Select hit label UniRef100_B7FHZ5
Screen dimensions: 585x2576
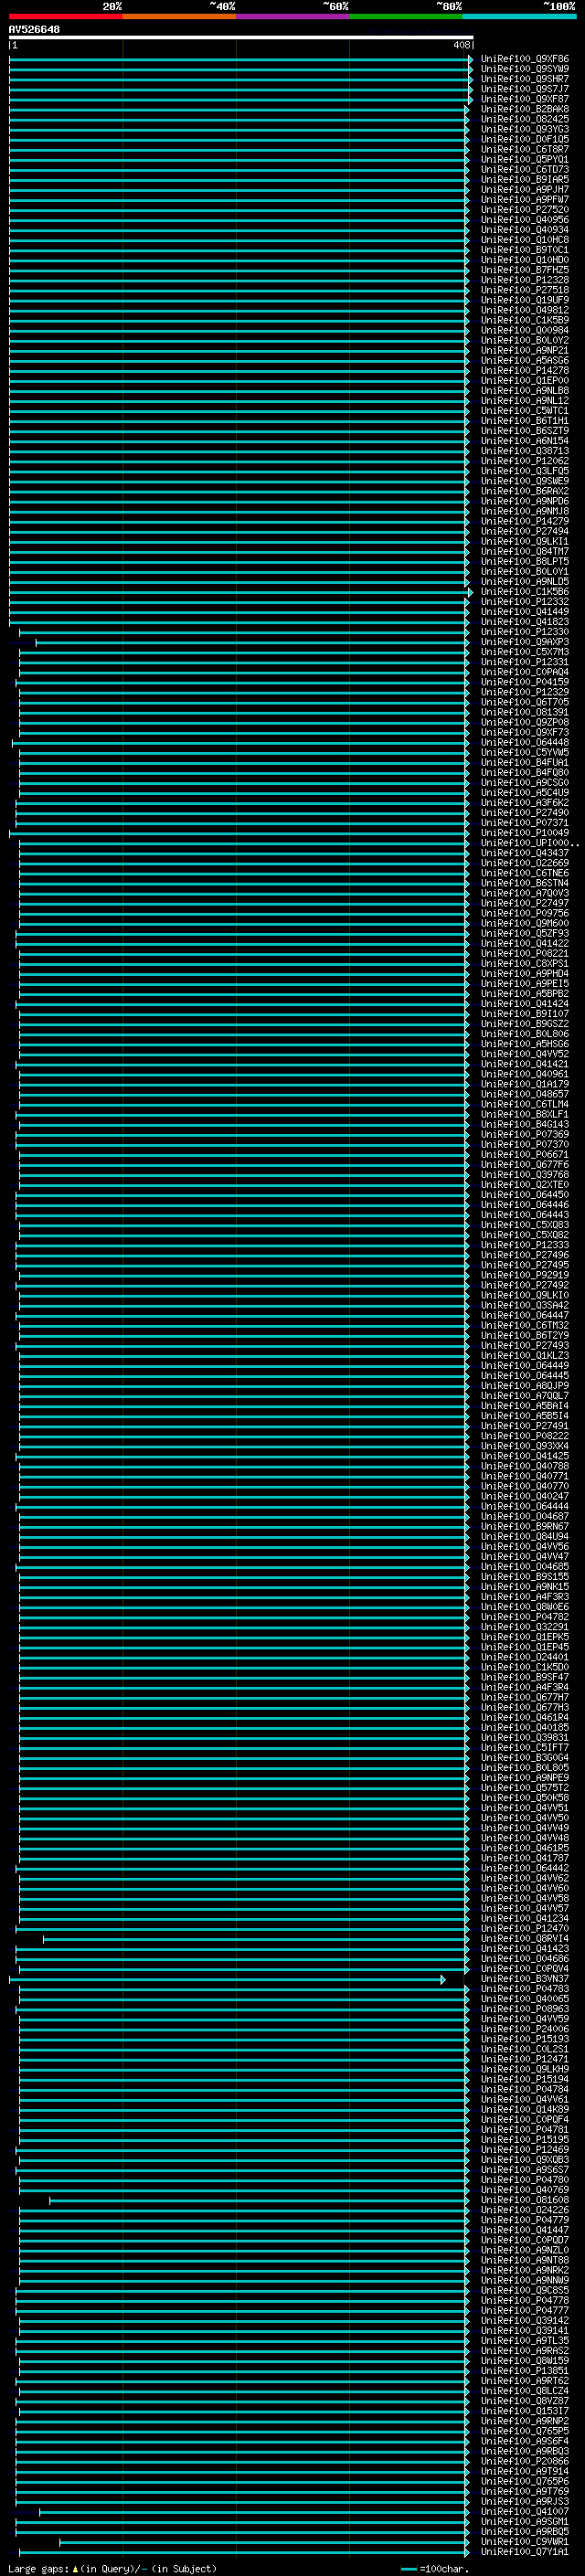[x=524, y=270]
